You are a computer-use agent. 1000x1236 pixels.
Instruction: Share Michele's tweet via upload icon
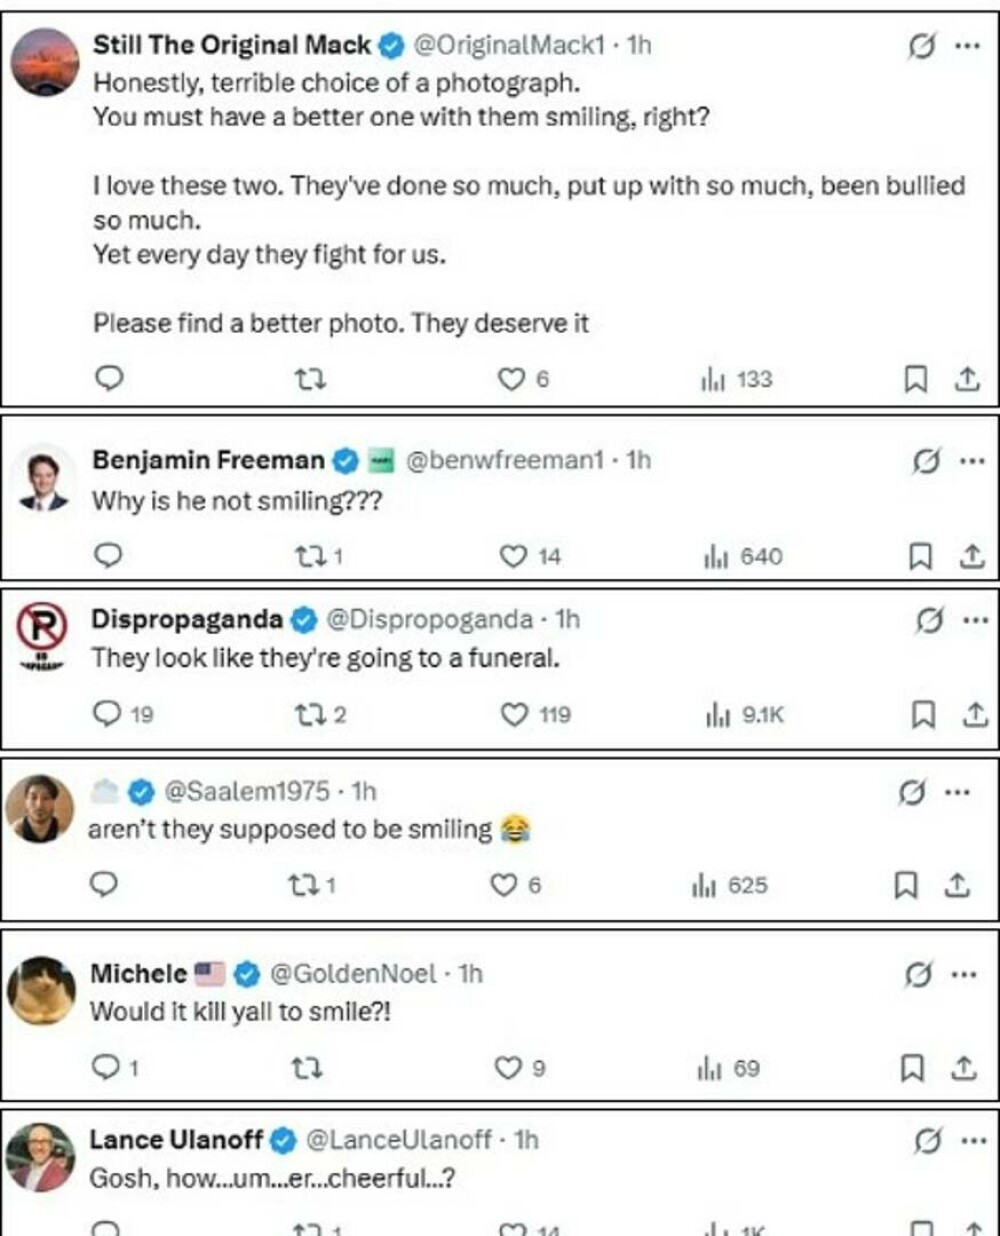[x=964, y=1068]
